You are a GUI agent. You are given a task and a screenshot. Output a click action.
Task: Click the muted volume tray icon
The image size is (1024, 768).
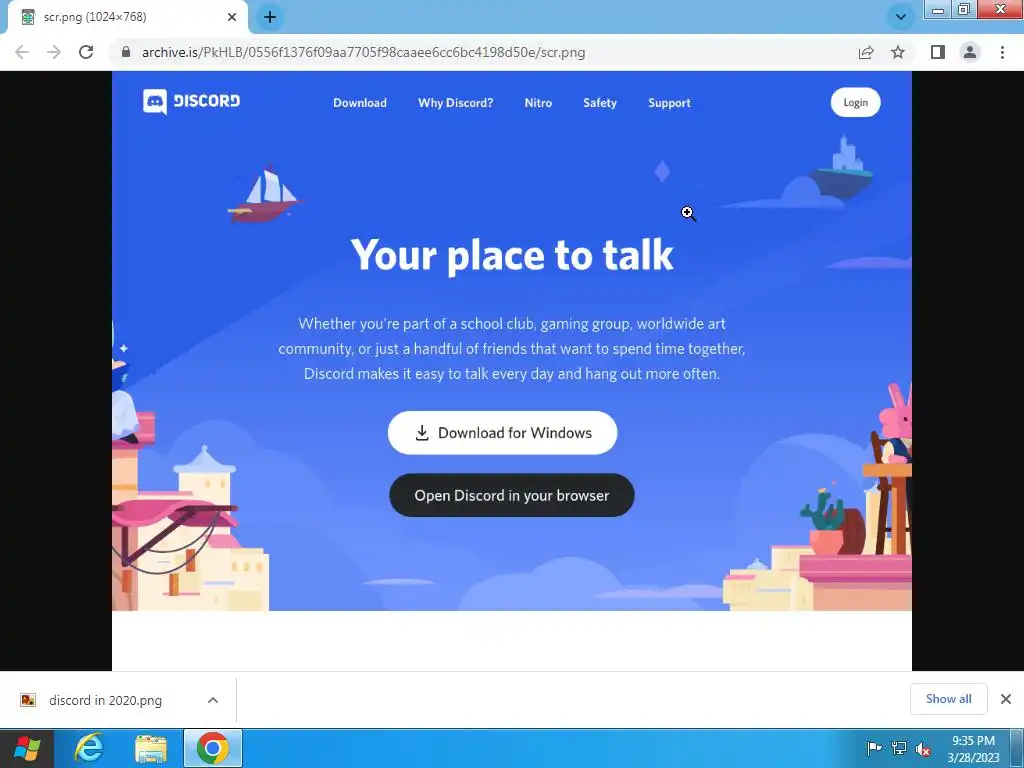923,749
